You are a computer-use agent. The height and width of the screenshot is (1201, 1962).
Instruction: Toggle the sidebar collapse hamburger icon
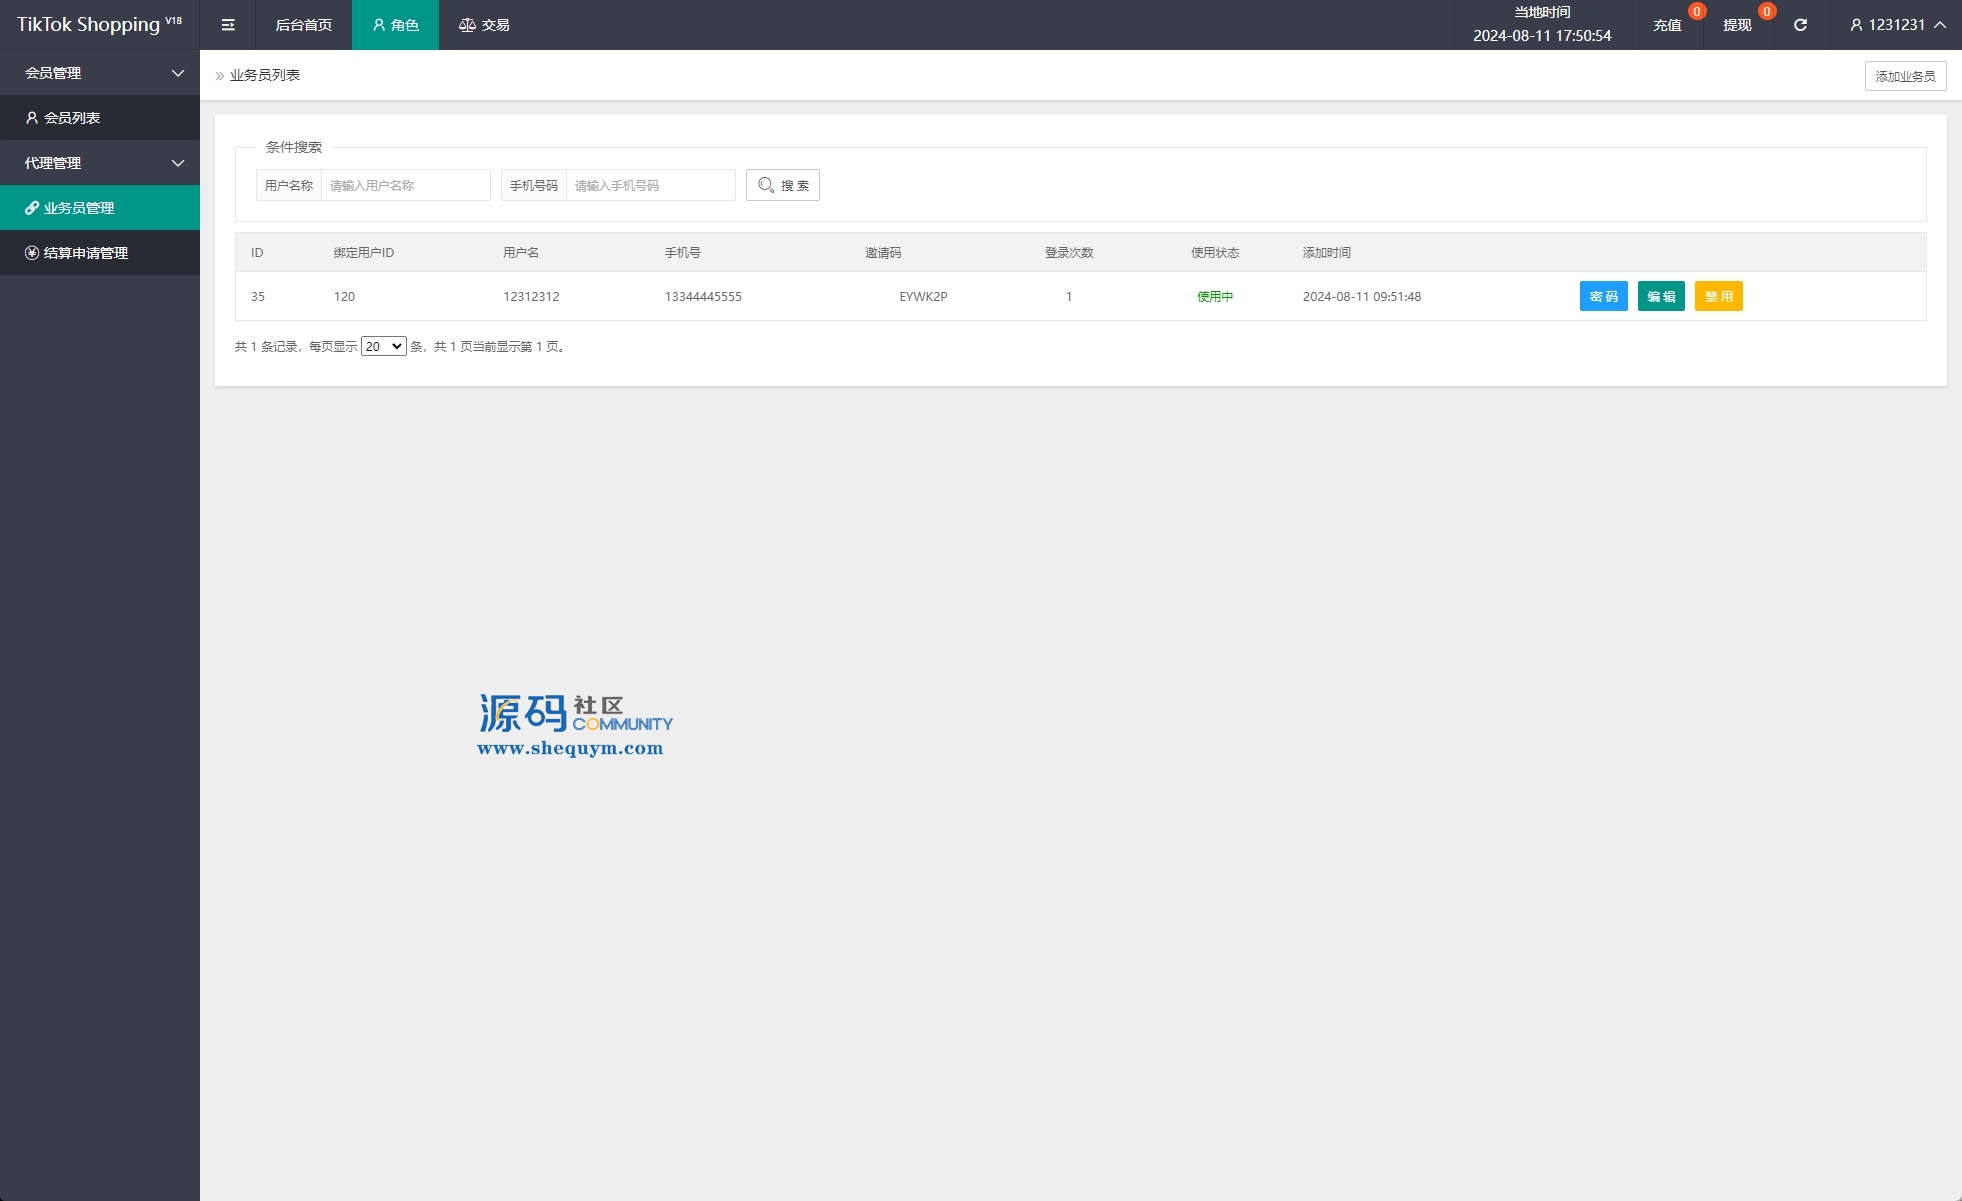(x=228, y=25)
